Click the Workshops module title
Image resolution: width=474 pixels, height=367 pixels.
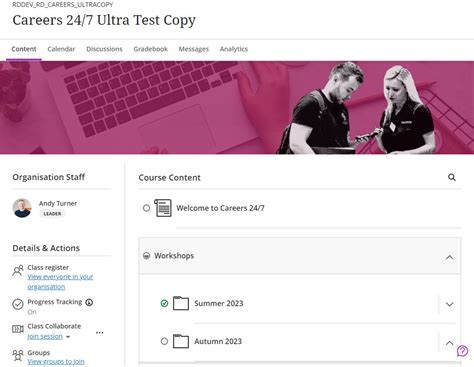tap(174, 256)
